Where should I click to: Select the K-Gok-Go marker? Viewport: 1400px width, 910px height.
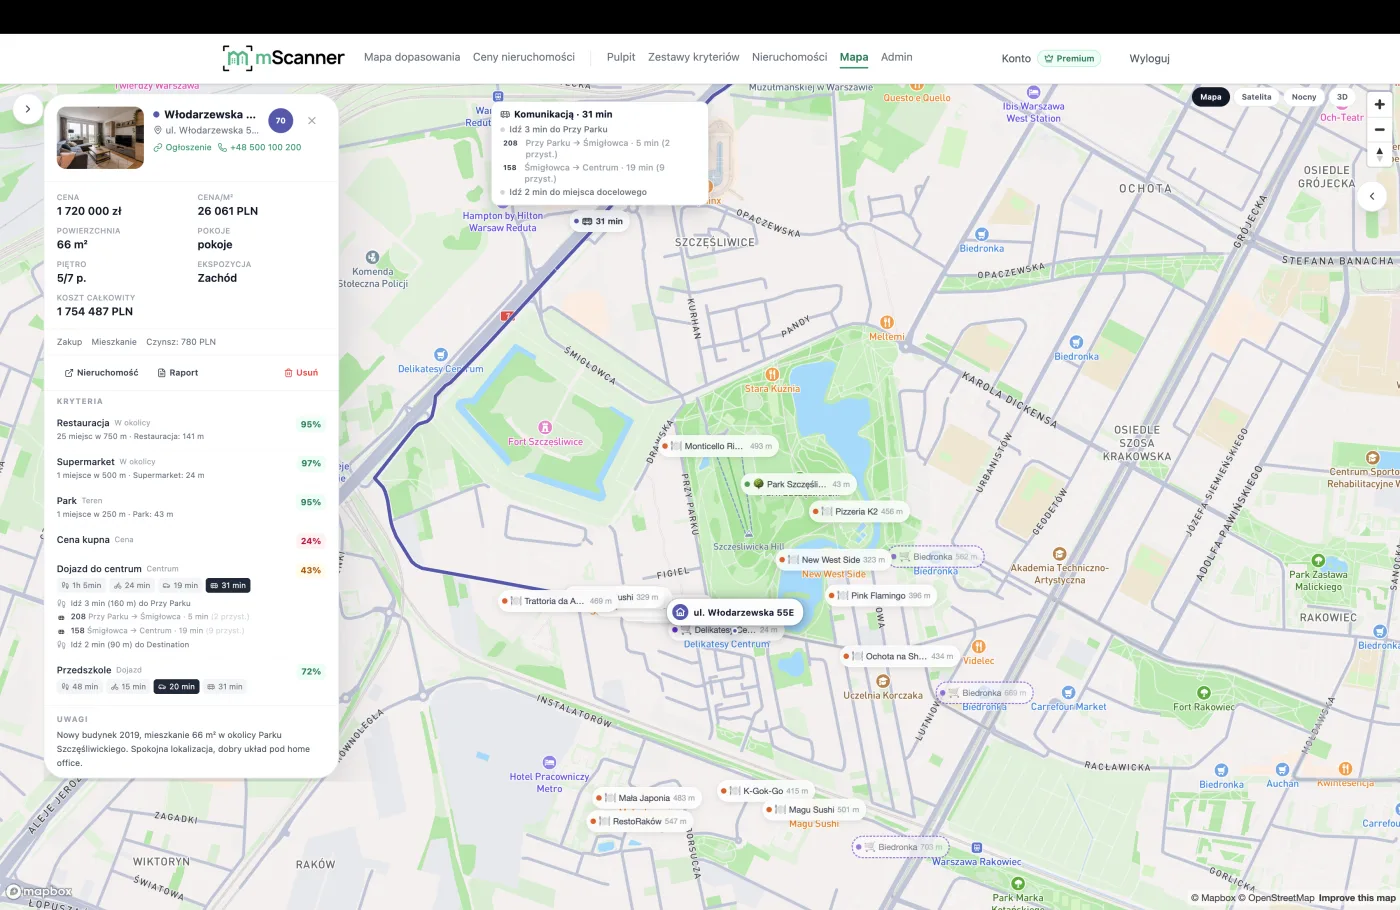point(766,791)
